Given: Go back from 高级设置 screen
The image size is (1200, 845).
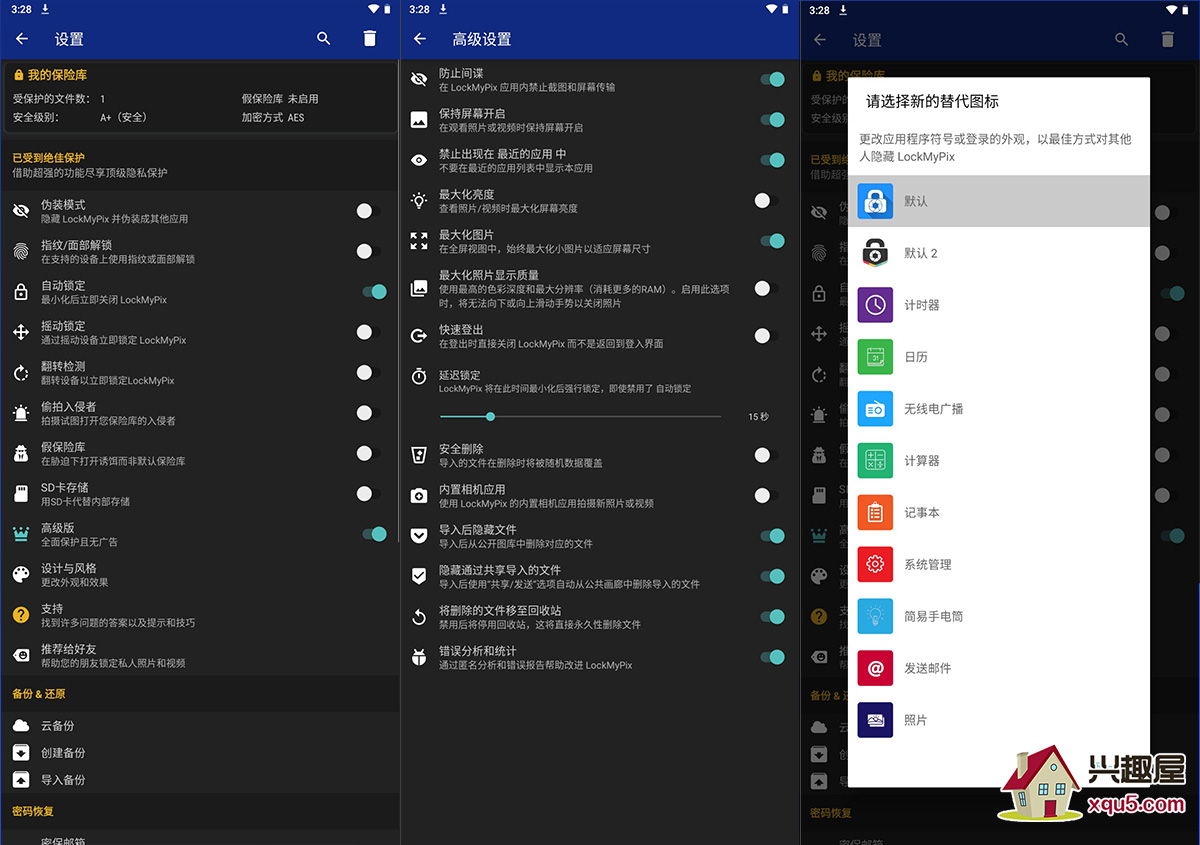Looking at the screenshot, I should pyautogui.click(x=420, y=39).
